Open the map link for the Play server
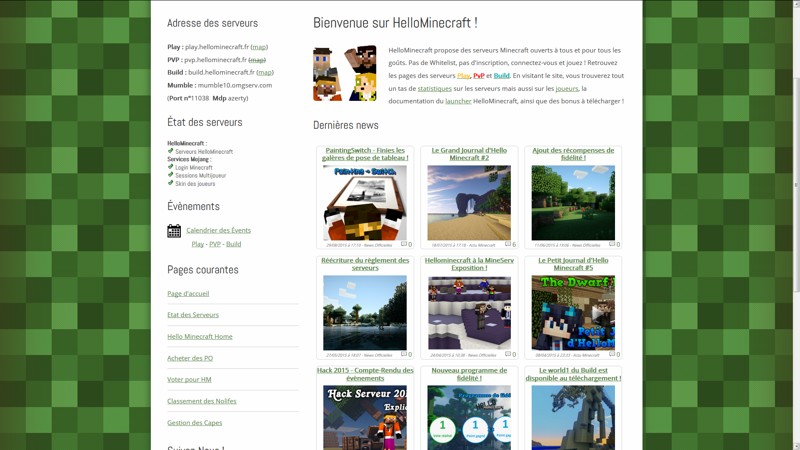Viewport: 800px width, 450px height. tap(259, 47)
